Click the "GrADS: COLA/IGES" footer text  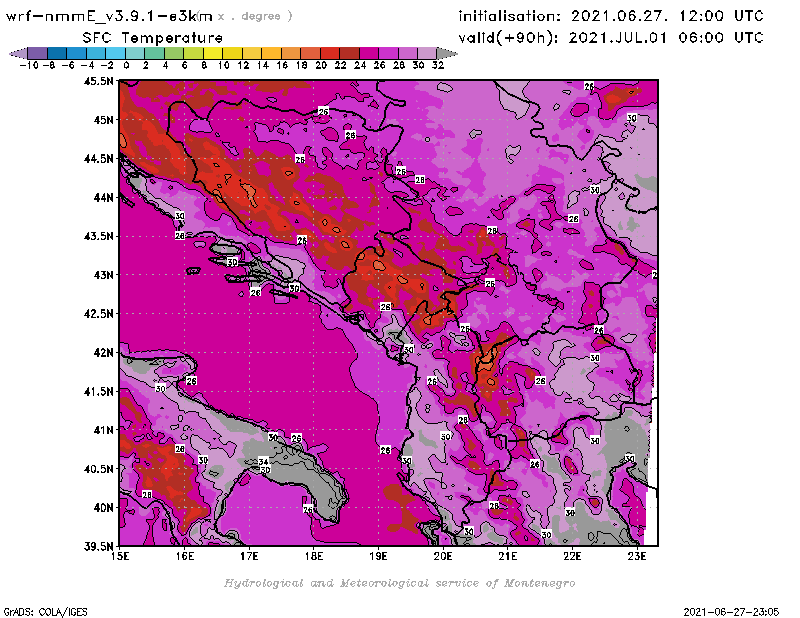(45, 612)
